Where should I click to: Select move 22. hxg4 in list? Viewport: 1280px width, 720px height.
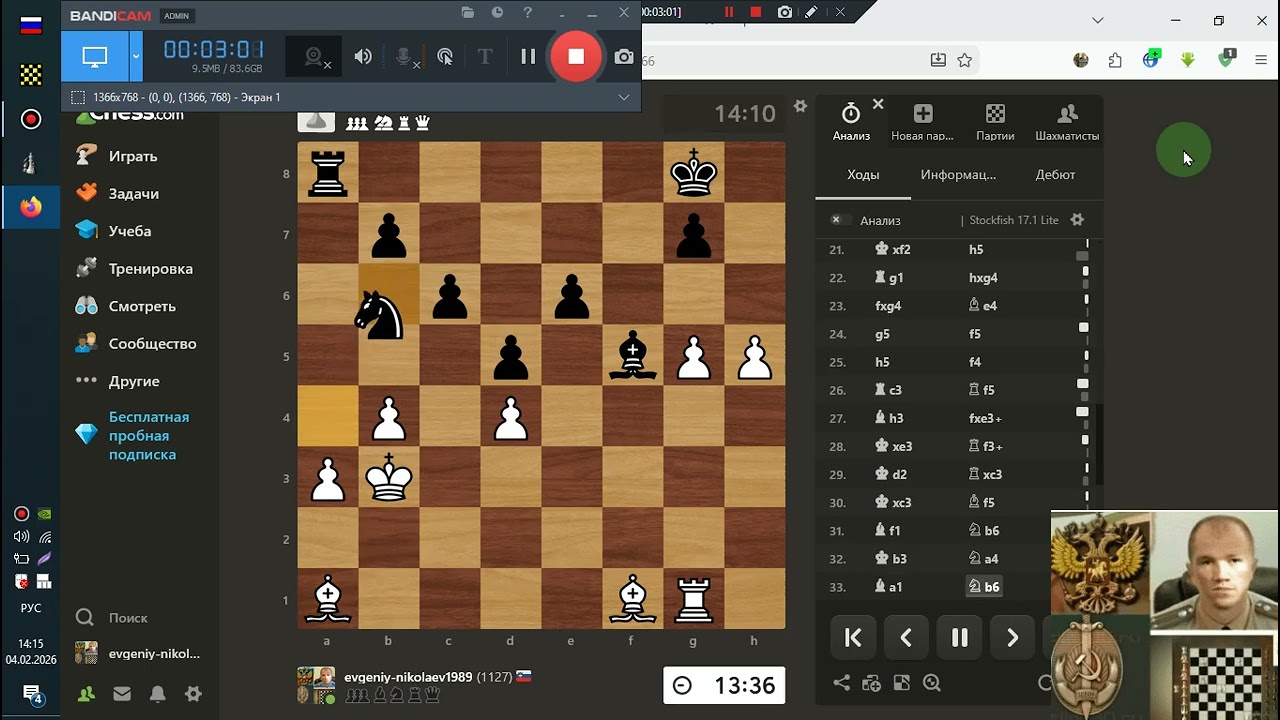(983, 278)
